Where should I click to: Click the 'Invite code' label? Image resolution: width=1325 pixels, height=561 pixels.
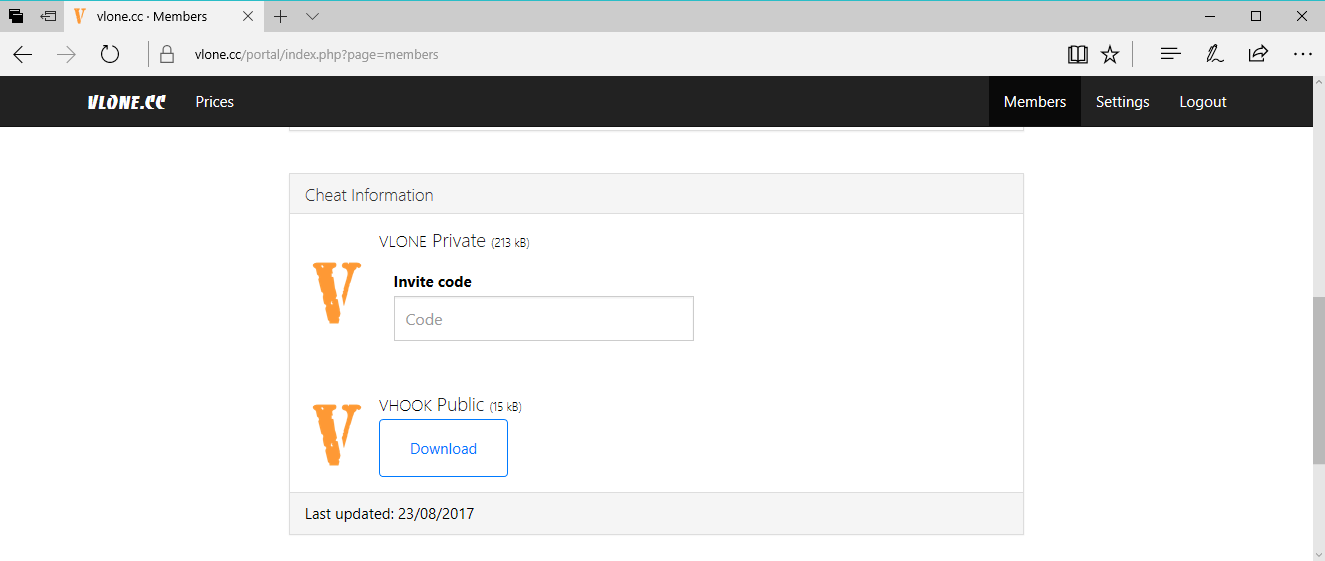click(x=433, y=282)
